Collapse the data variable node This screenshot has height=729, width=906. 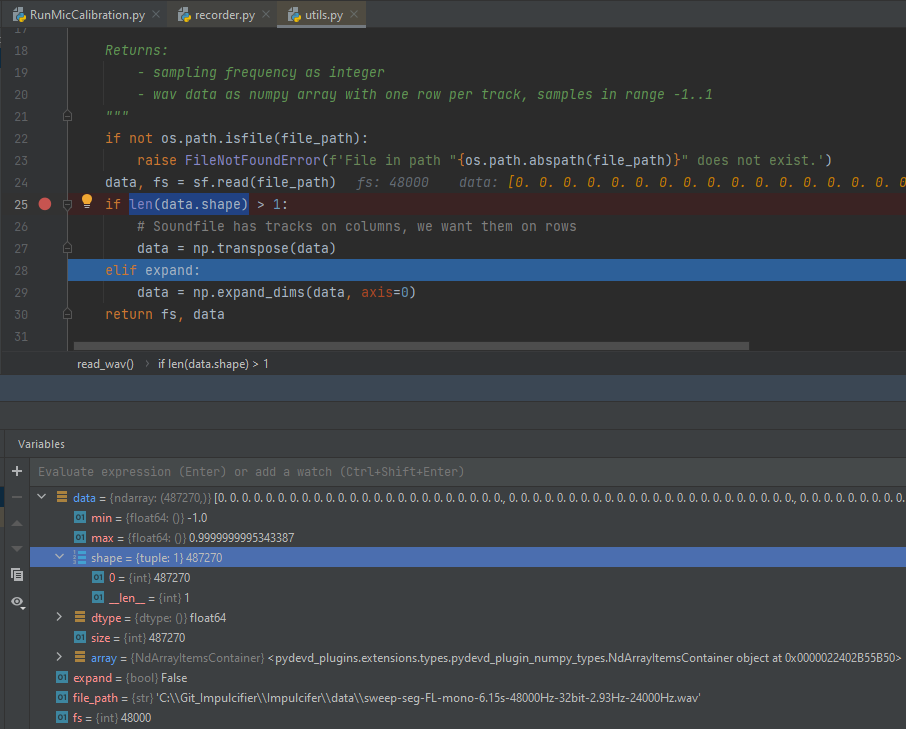pos(41,496)
